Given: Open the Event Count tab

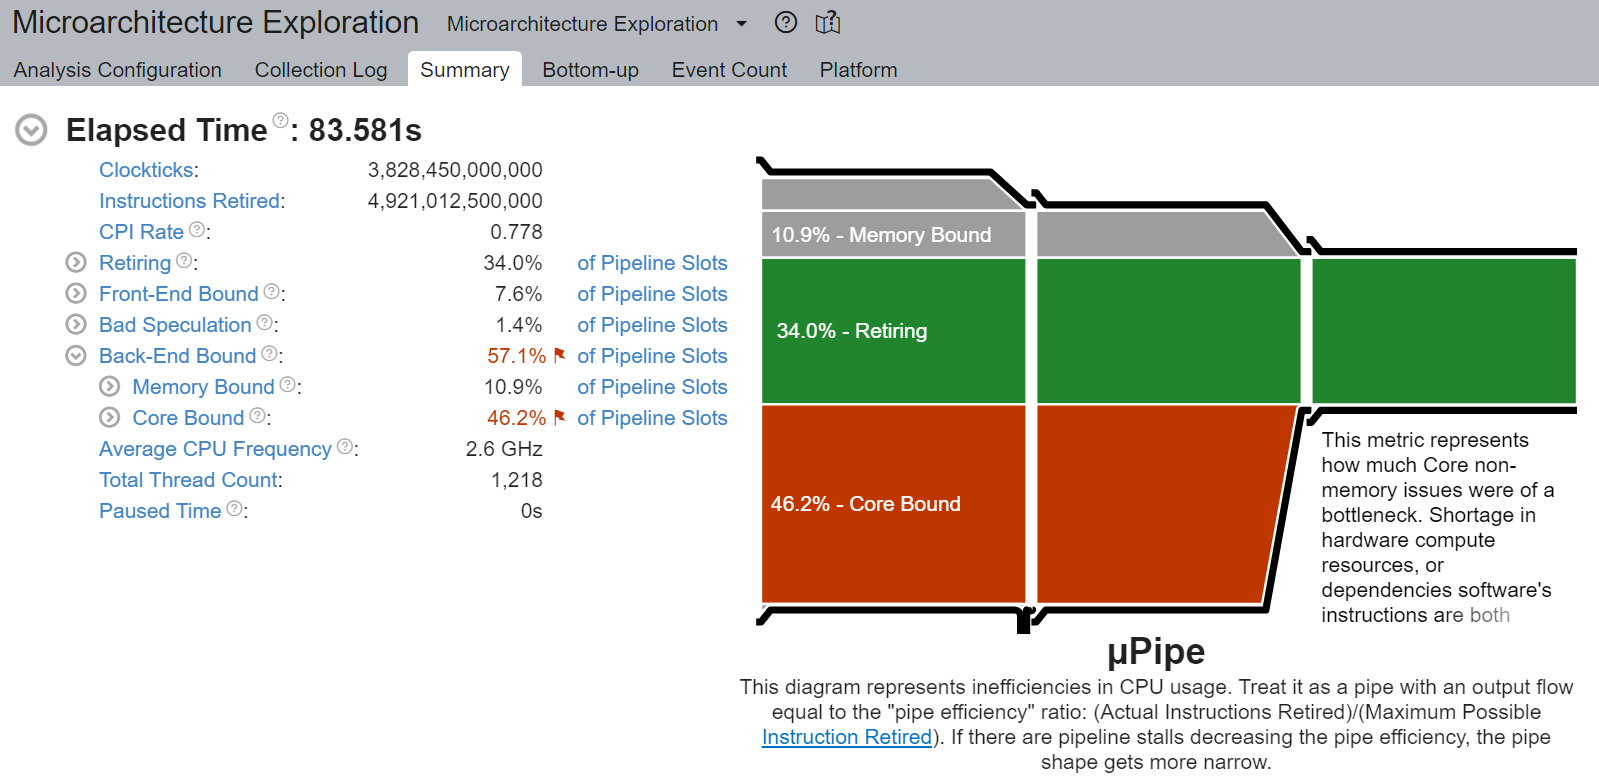Looking at the screenshot, I should tap(729, 70).
